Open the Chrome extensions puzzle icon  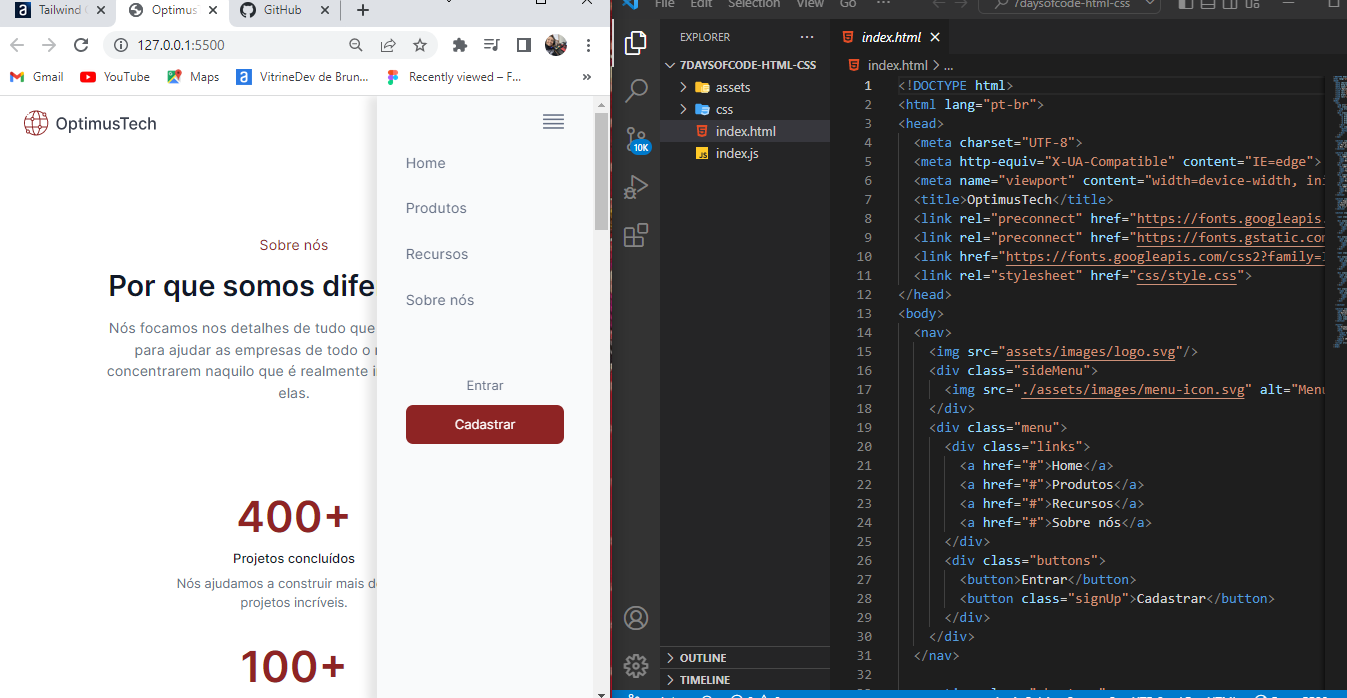click(x=459, y=44)
